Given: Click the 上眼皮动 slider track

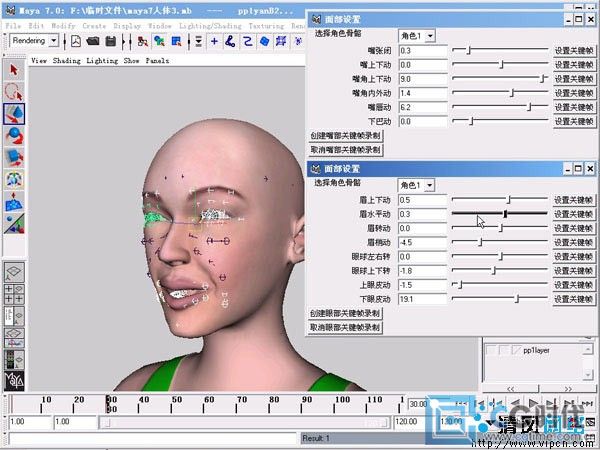Looking at the screenshot, I should click(x=500, y=284).
